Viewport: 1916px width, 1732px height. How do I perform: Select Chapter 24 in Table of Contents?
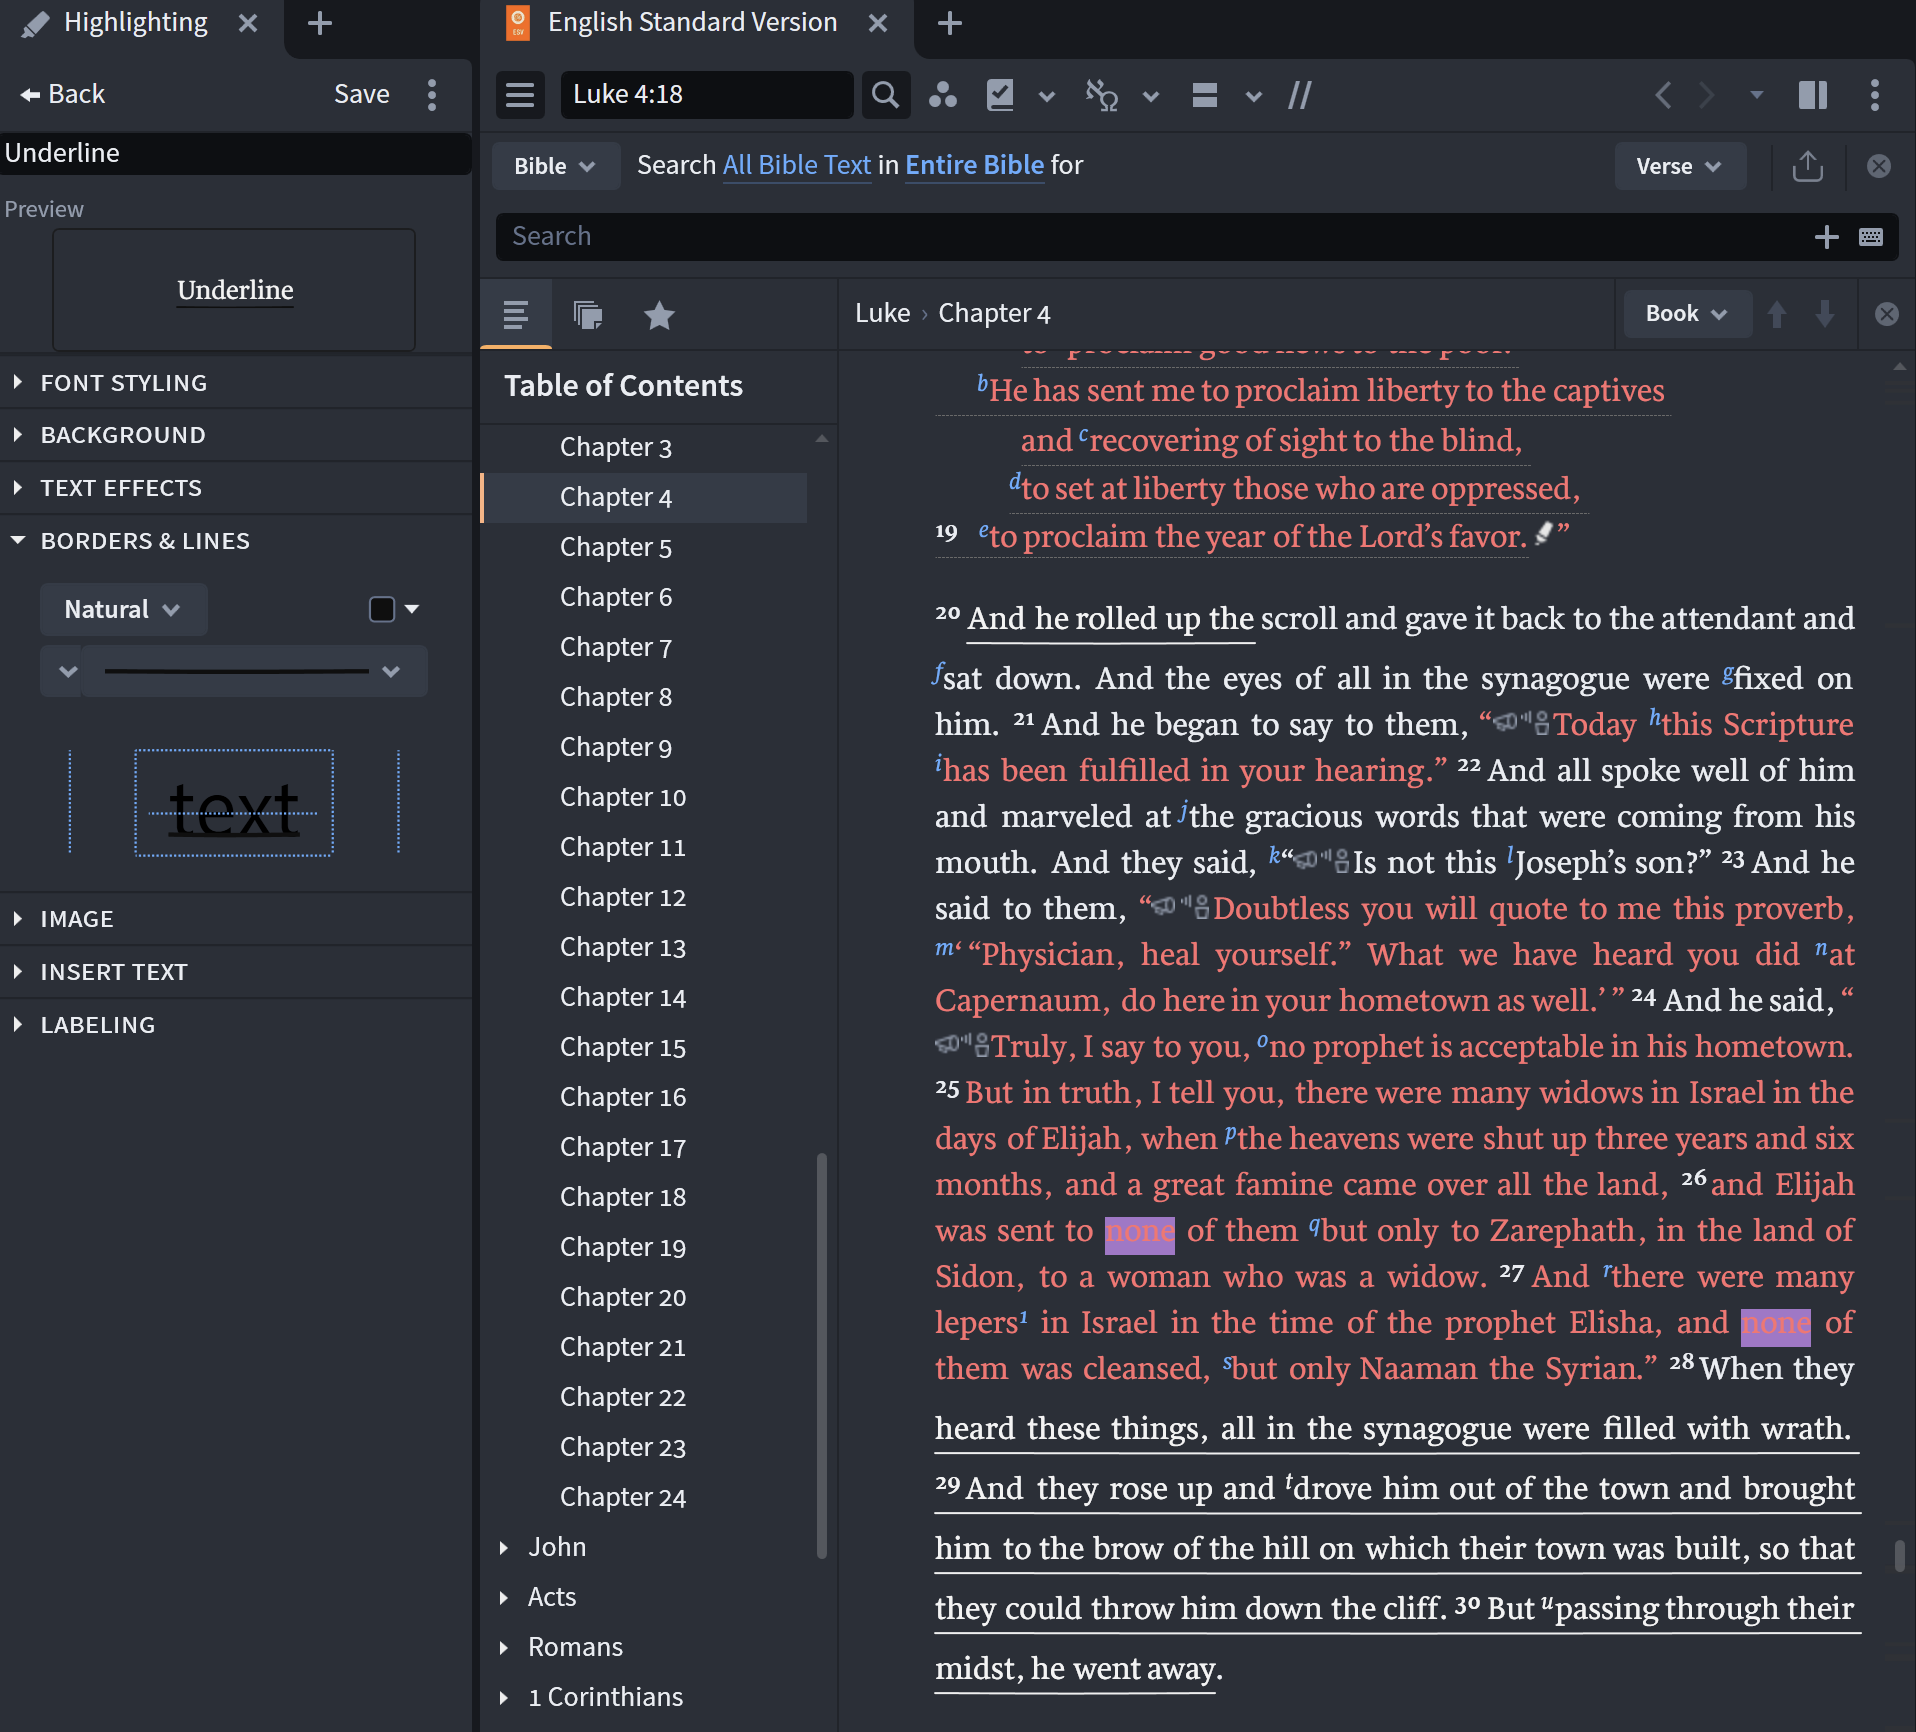(x=622, y=1497)
